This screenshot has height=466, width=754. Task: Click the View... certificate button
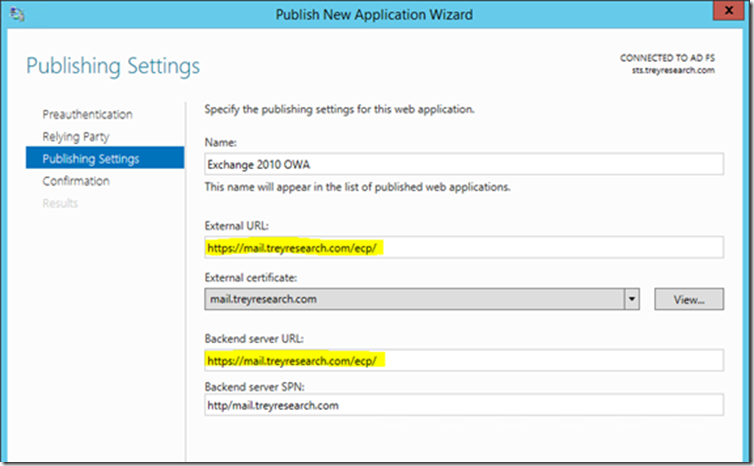click(x=689, y=299)
